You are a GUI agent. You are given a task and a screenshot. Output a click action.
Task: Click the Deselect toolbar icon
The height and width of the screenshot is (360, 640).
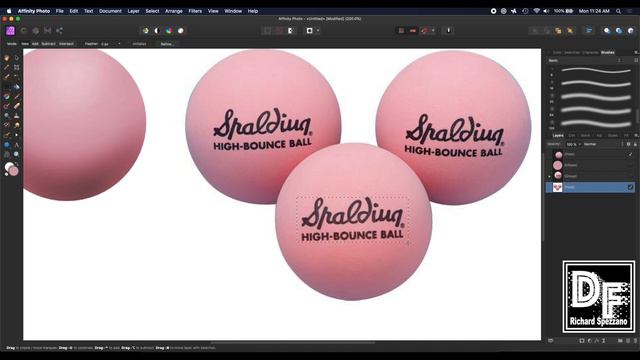tap(279, 31)
